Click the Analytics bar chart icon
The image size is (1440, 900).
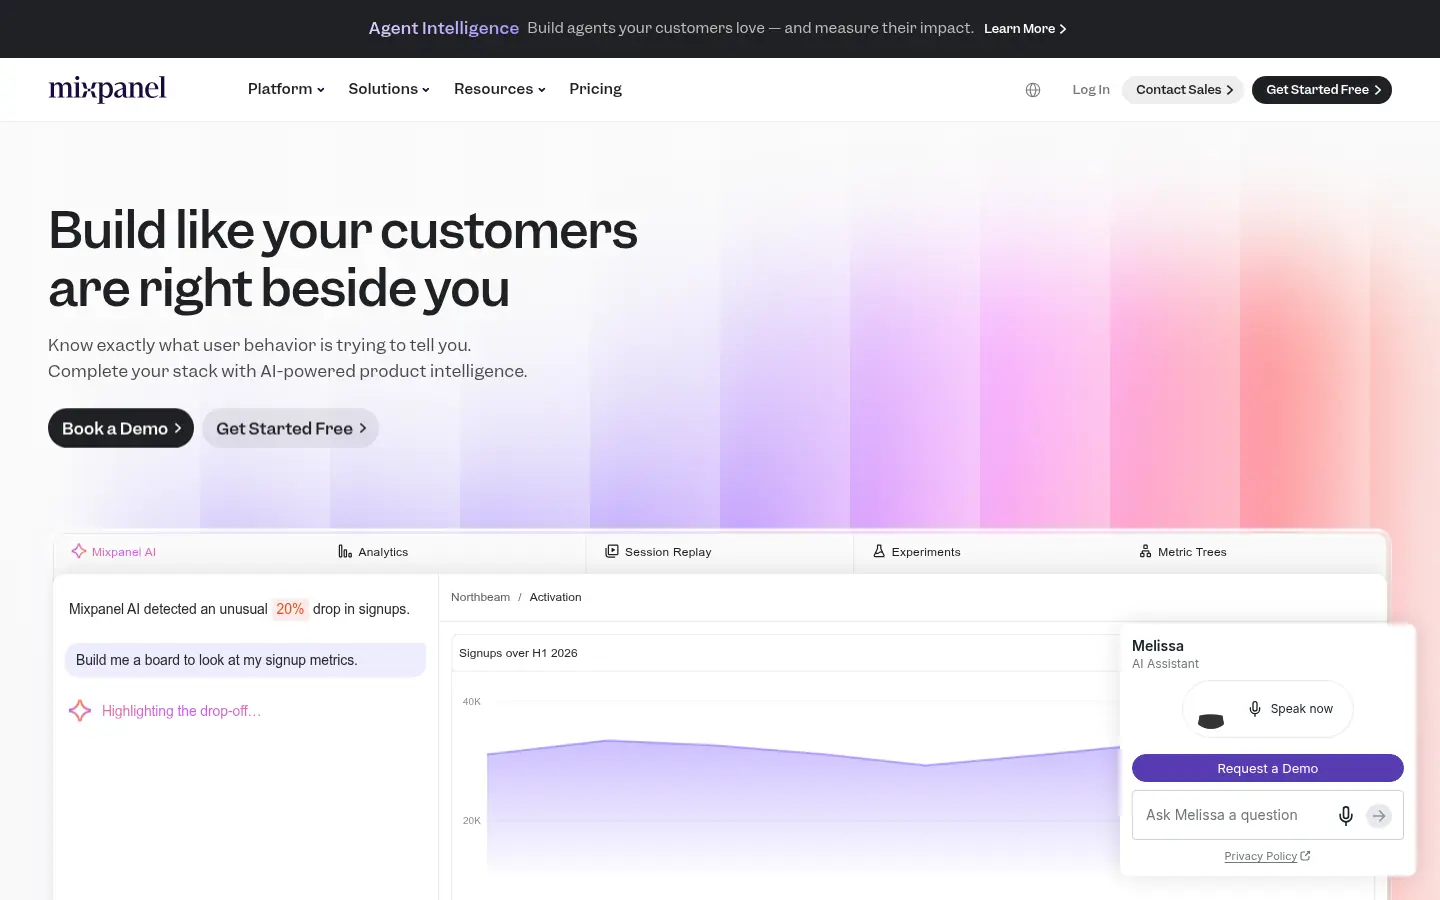point(345,551)
